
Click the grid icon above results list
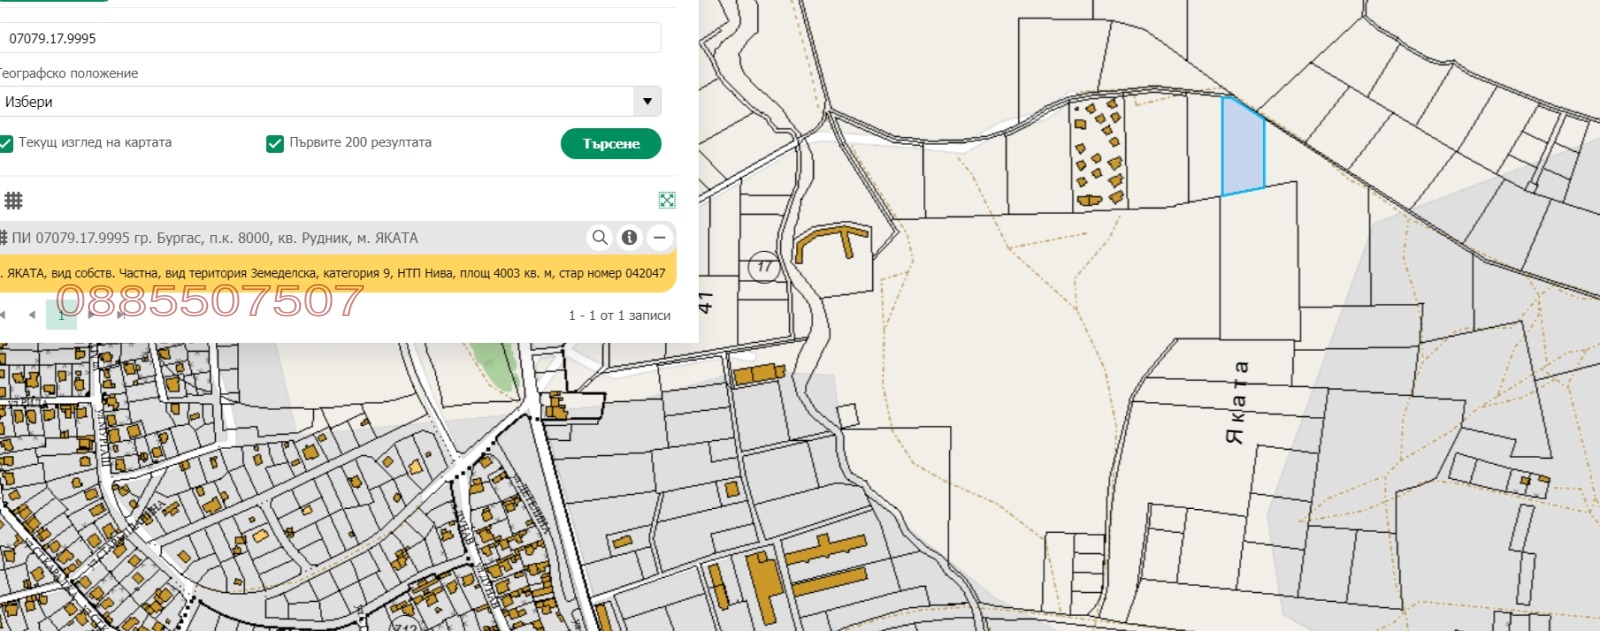[x=13, y=200]
